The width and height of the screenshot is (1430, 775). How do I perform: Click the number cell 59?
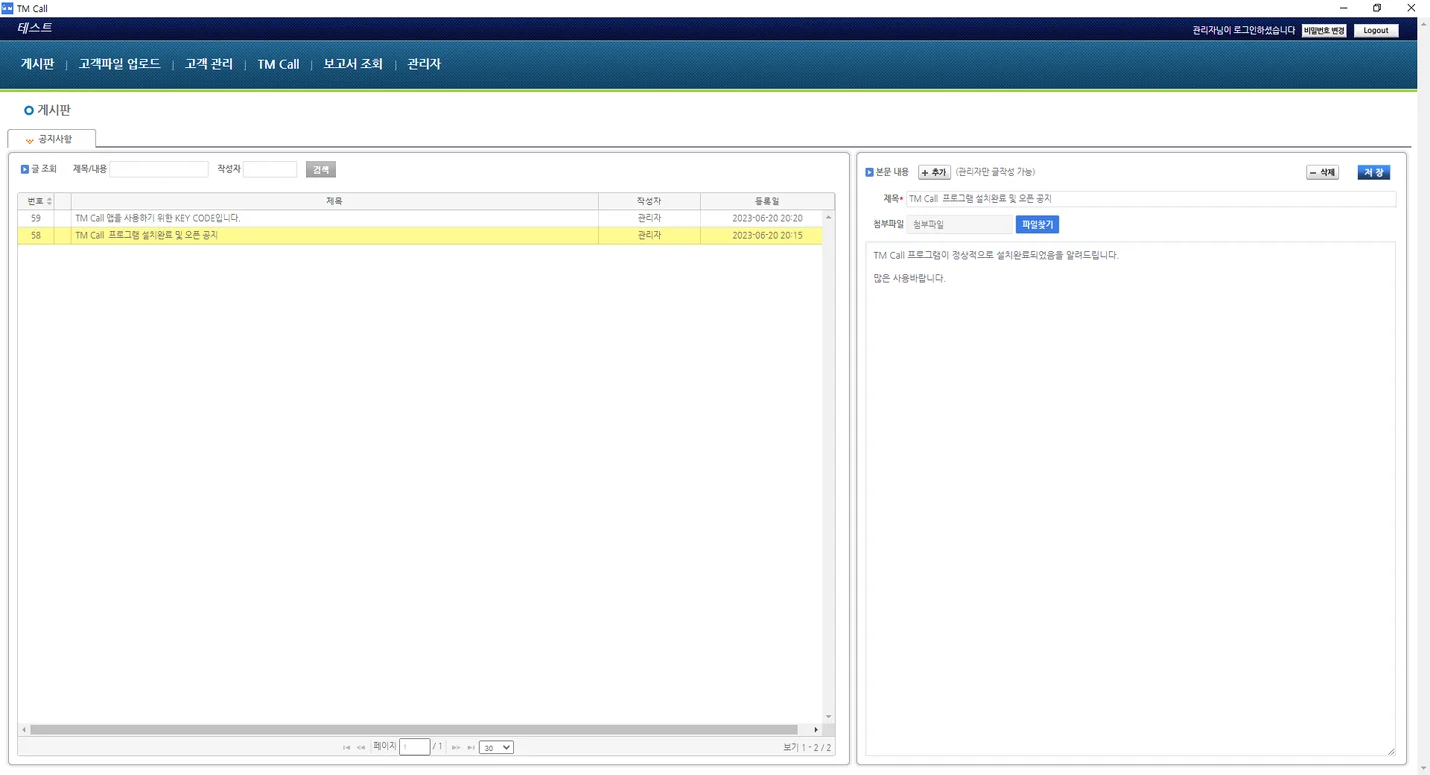36,218
